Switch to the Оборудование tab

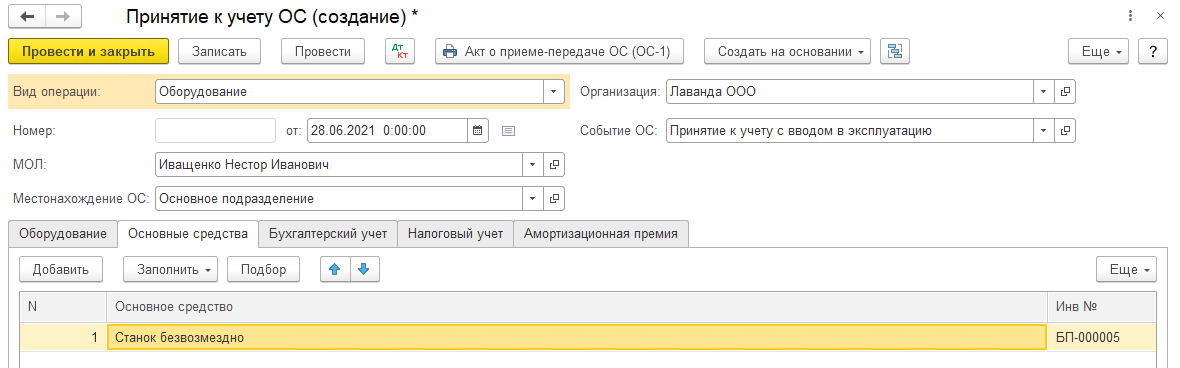click(x=63, y=233)
